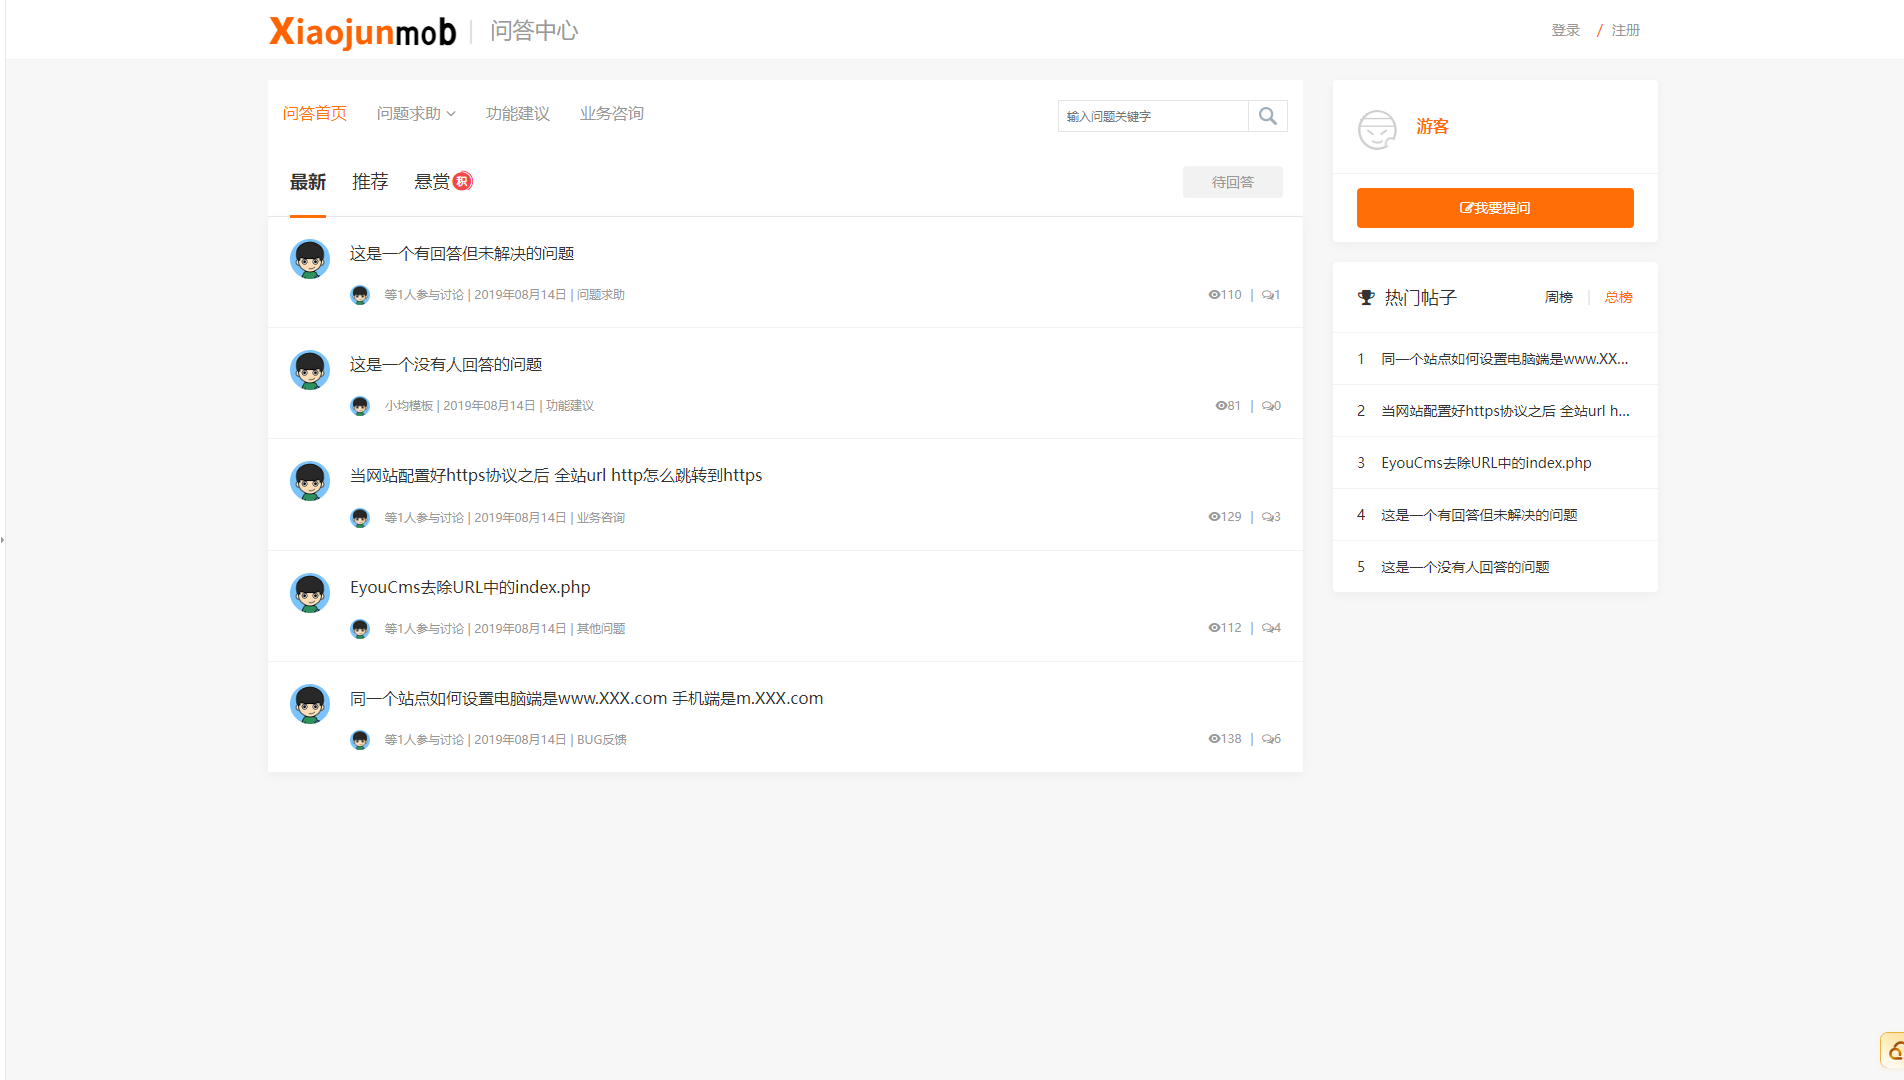Click the 功能建议 category tag on second post
Viewport: 1904px width, 1080px height.
[x=570, y=406]
